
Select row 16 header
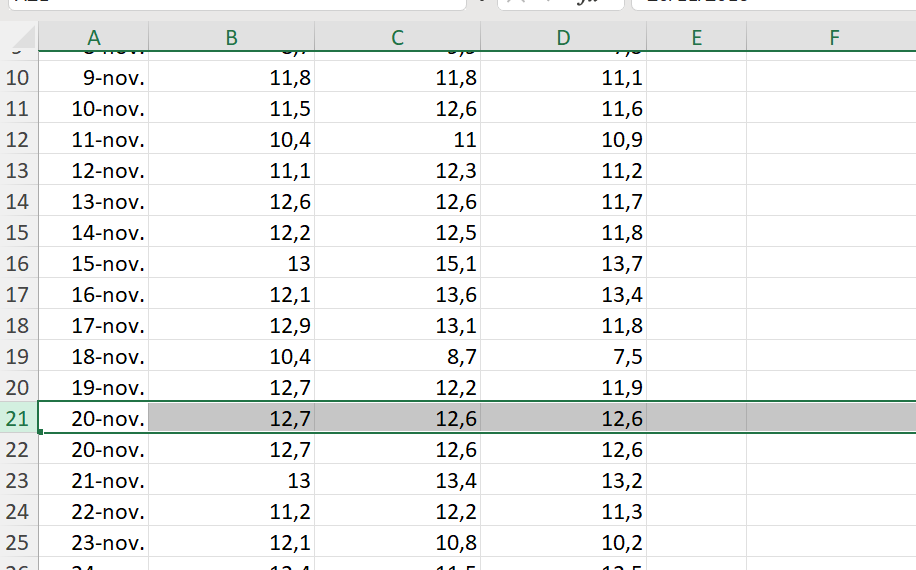(x=18, y=264)
